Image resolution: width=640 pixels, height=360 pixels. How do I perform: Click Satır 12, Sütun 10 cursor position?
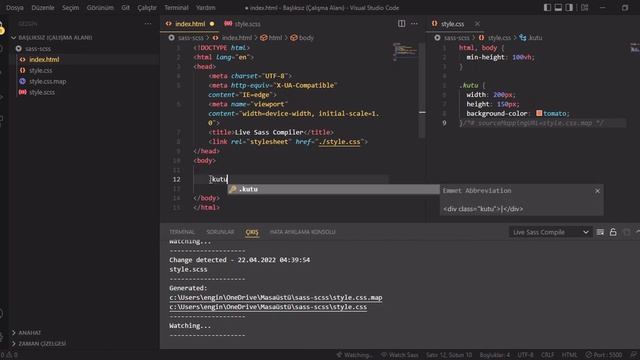[x=449, y=355]
